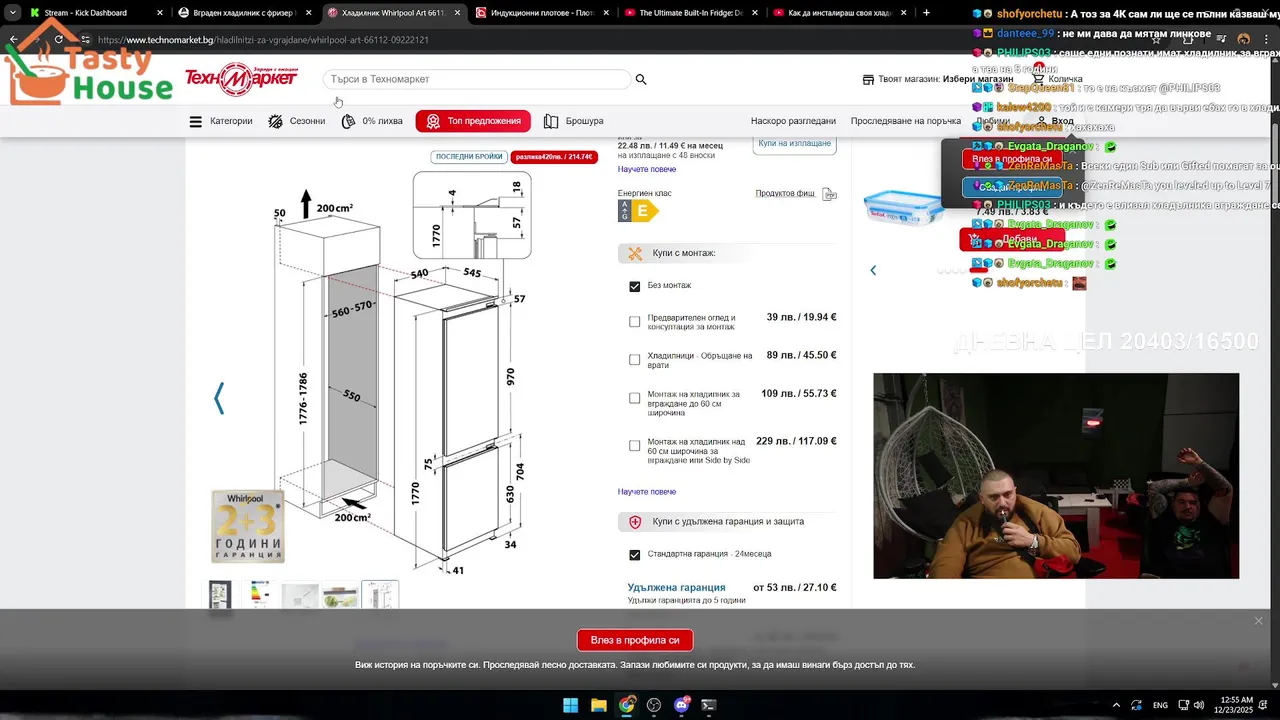Viewport: 1280px width, 720px height.
Task: Check Предварителен оглед и консултация за монтаж
Action: (634, 322)
